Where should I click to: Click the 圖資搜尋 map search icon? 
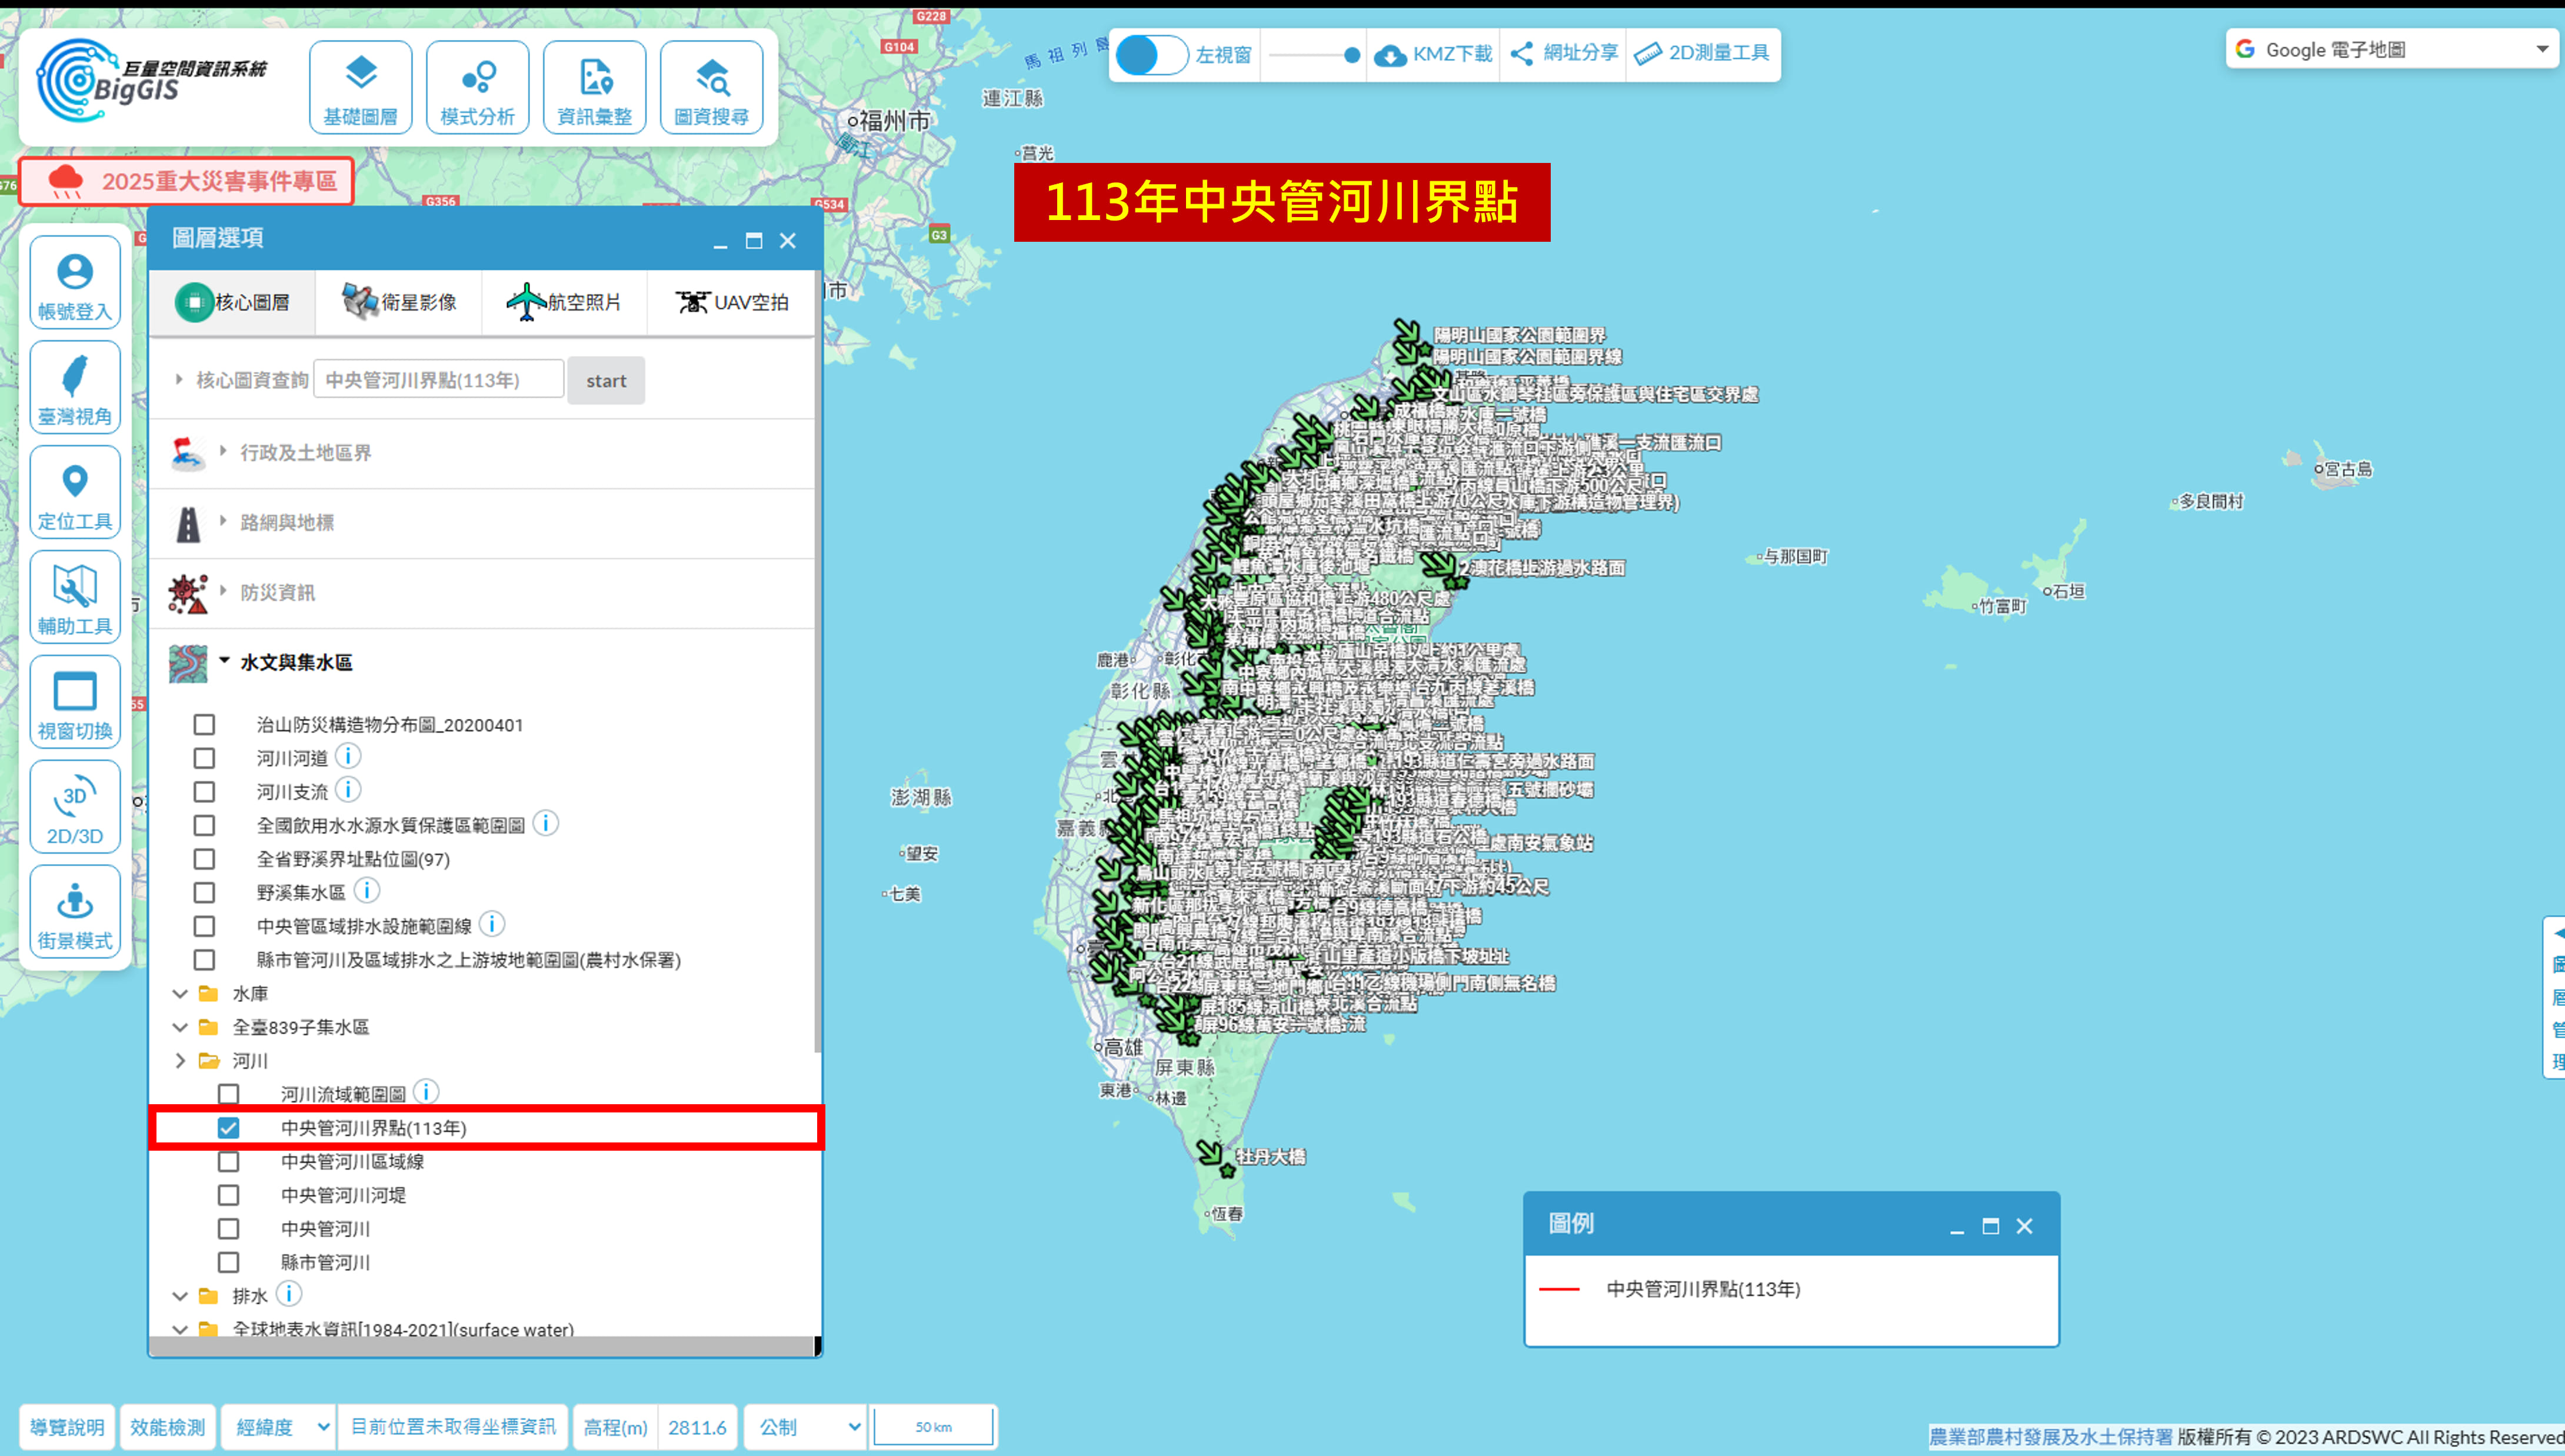click(x=711, y=88)
